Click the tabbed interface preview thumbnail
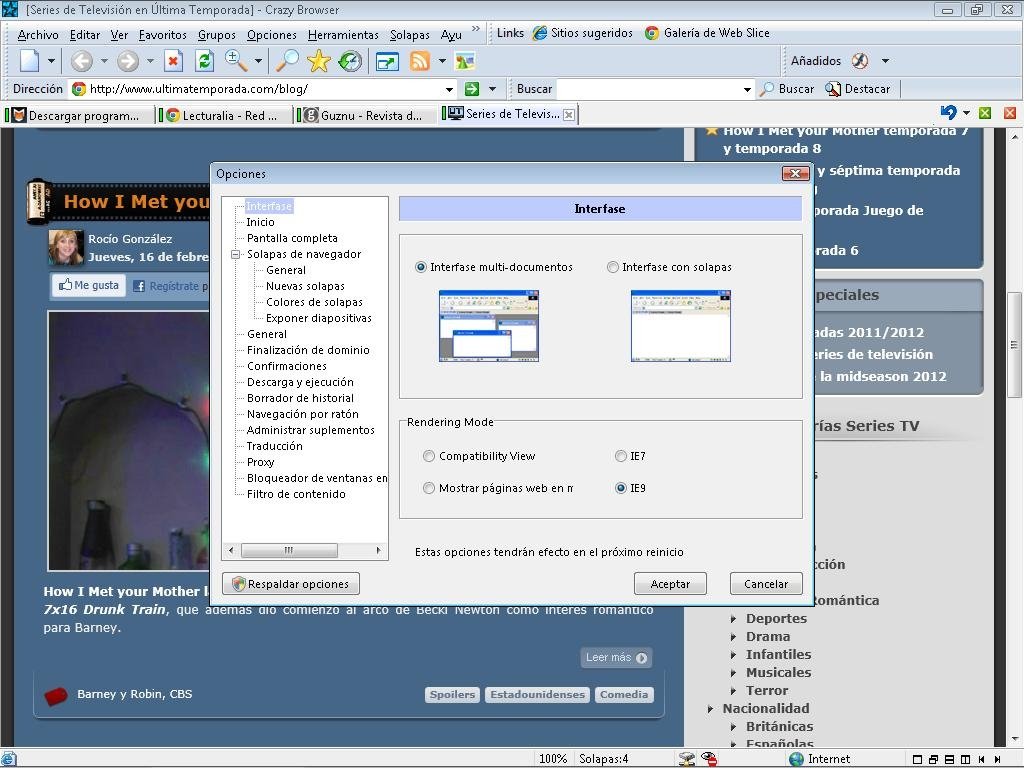This screenshot has width=1024, height=768. coord(681,326)
